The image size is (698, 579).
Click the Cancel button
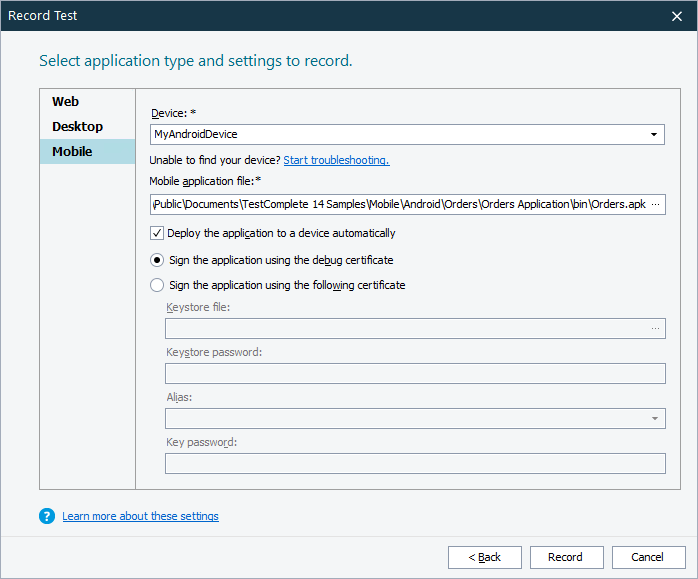[646, 557]
